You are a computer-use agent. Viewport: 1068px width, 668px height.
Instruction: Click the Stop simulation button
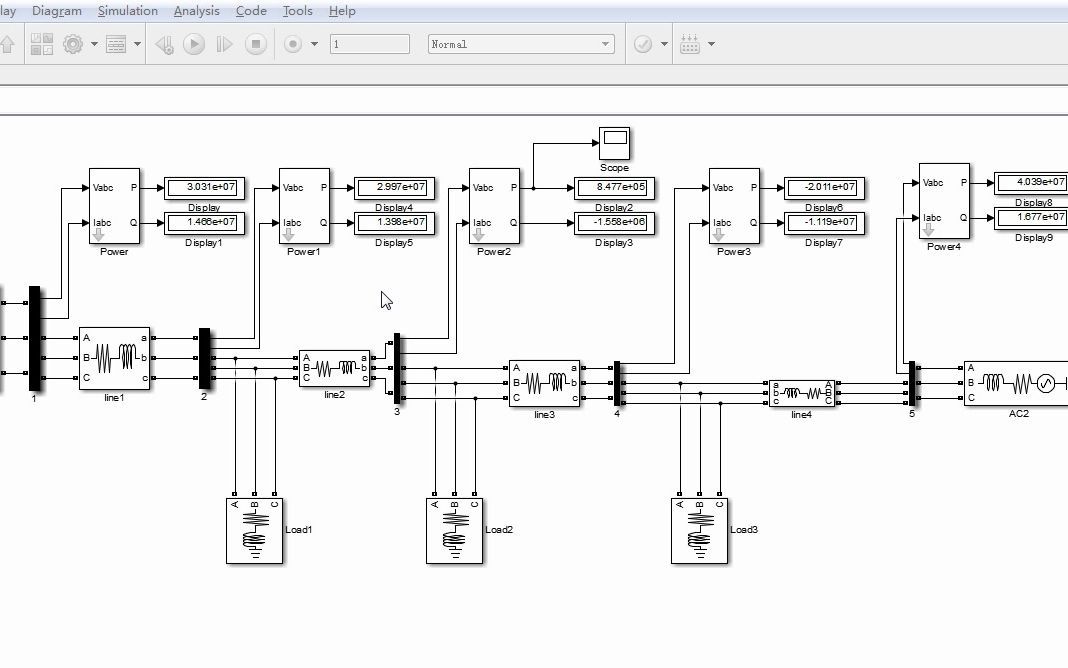[256, 44]
